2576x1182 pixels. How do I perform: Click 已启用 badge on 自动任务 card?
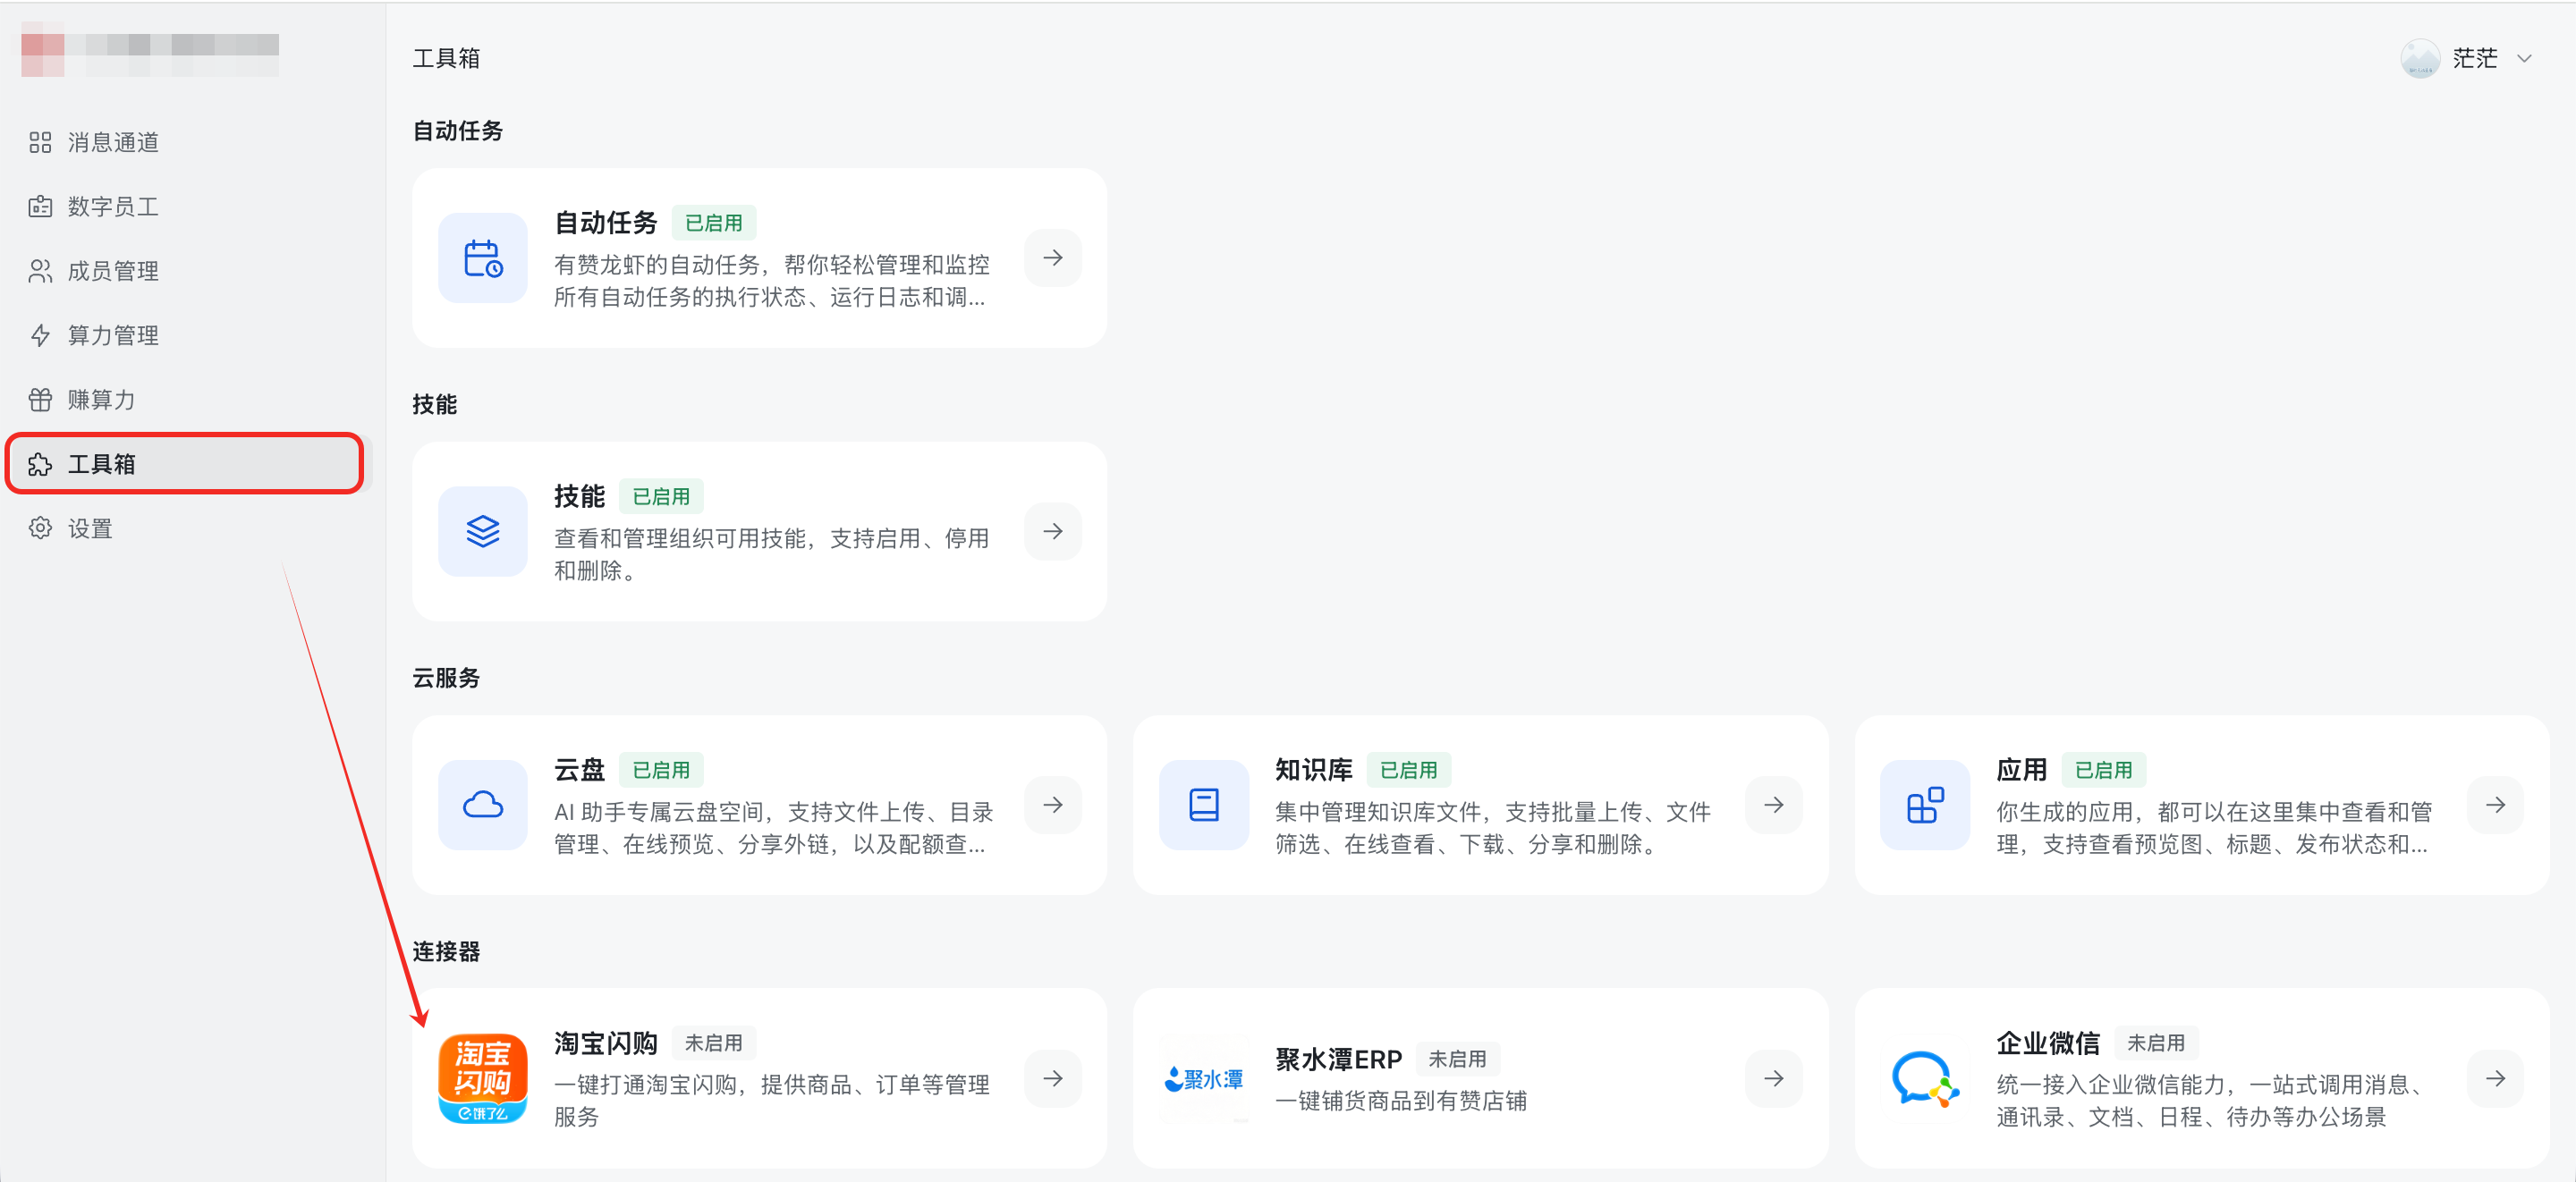(x=713, y=223)
